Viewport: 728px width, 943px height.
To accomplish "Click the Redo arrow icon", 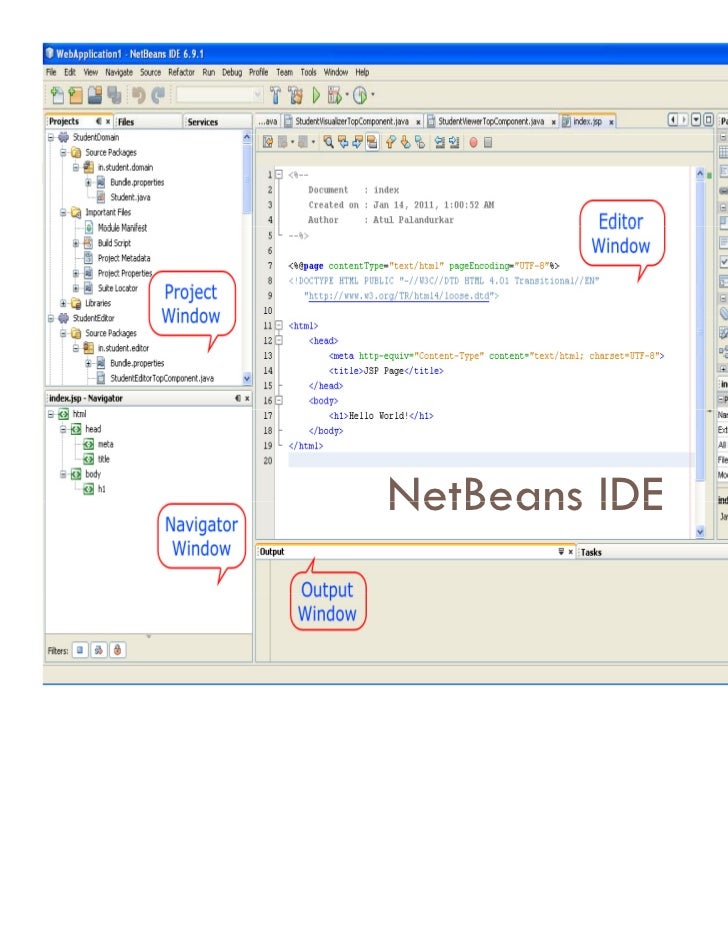I will tap(158, 95).
